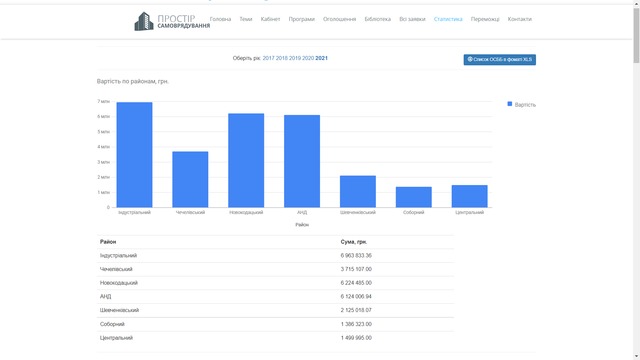This screenshot has width=640, height=360.
Task: Open the Головна menu item
Action: point(220,19)
